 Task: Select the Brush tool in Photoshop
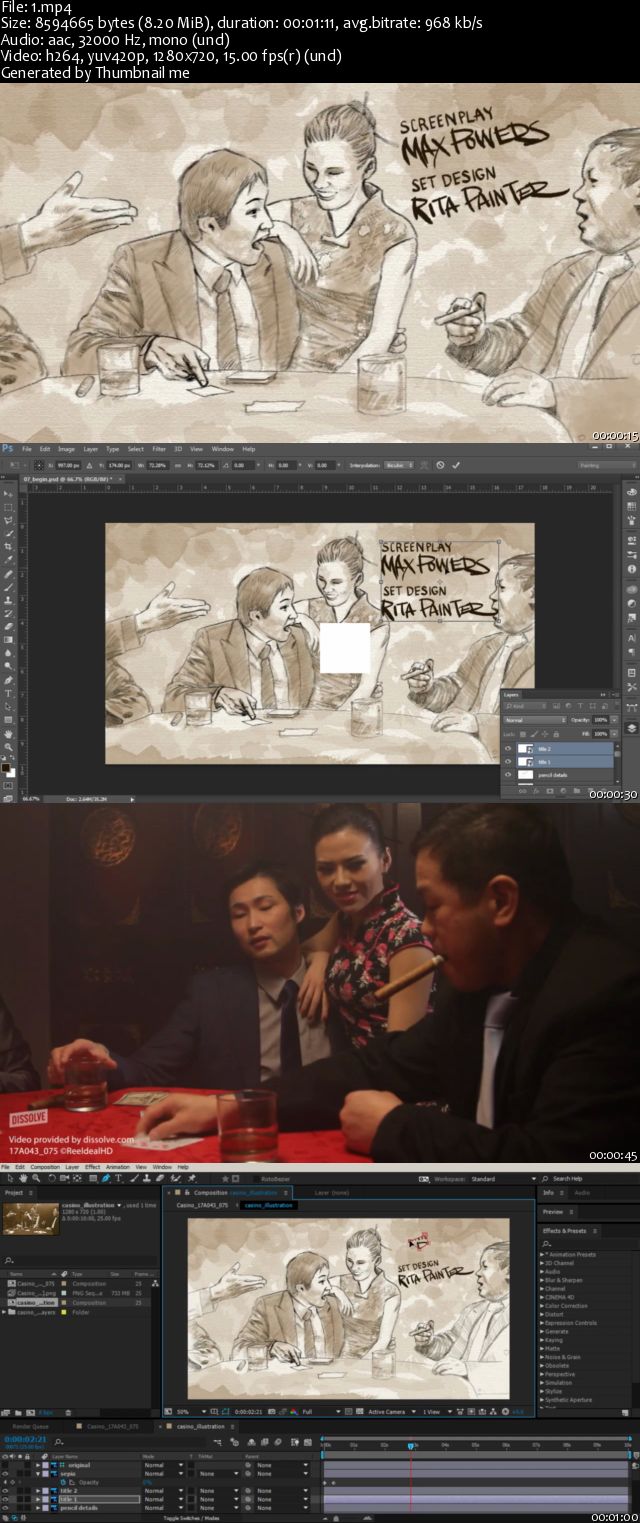tap(8, 587)
